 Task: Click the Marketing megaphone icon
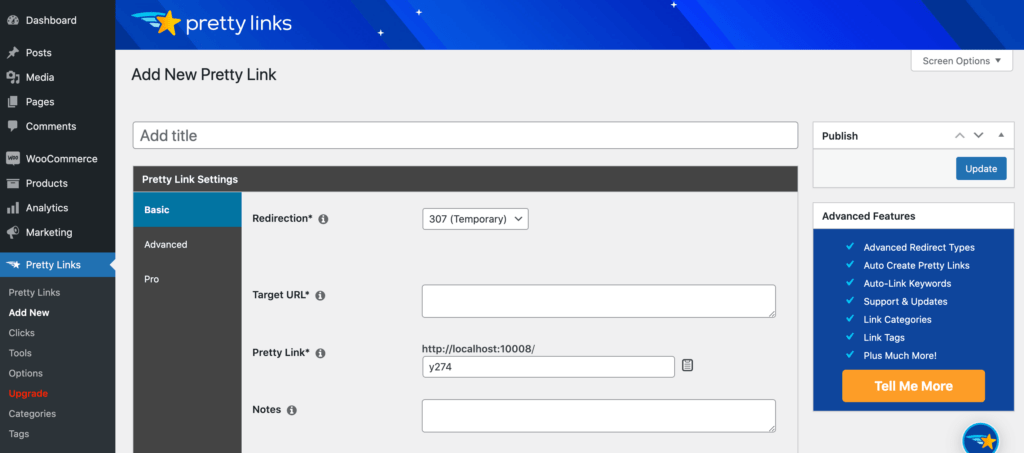point(12,232)
